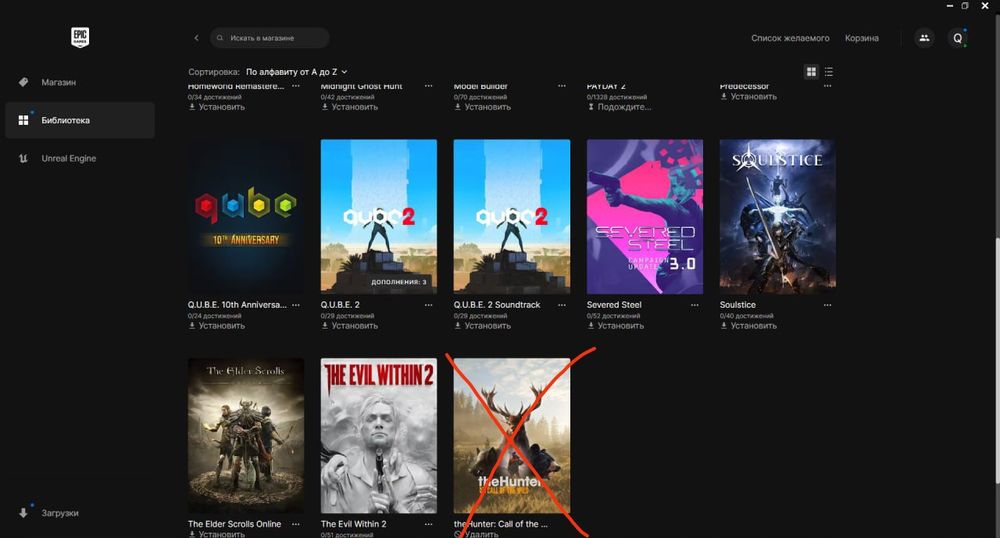Install Predecessor via Установить
The image size is (1000, 538).
[749, 97]
